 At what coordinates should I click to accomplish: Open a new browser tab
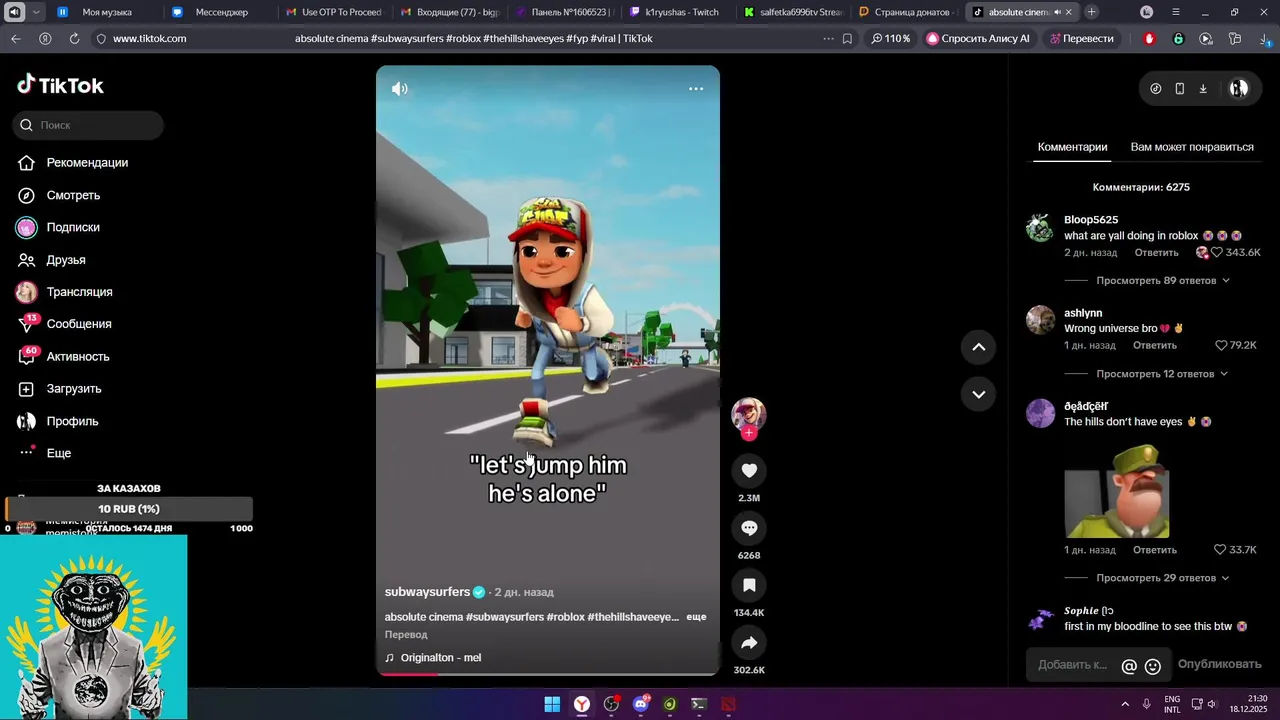tap(1091, 12)
